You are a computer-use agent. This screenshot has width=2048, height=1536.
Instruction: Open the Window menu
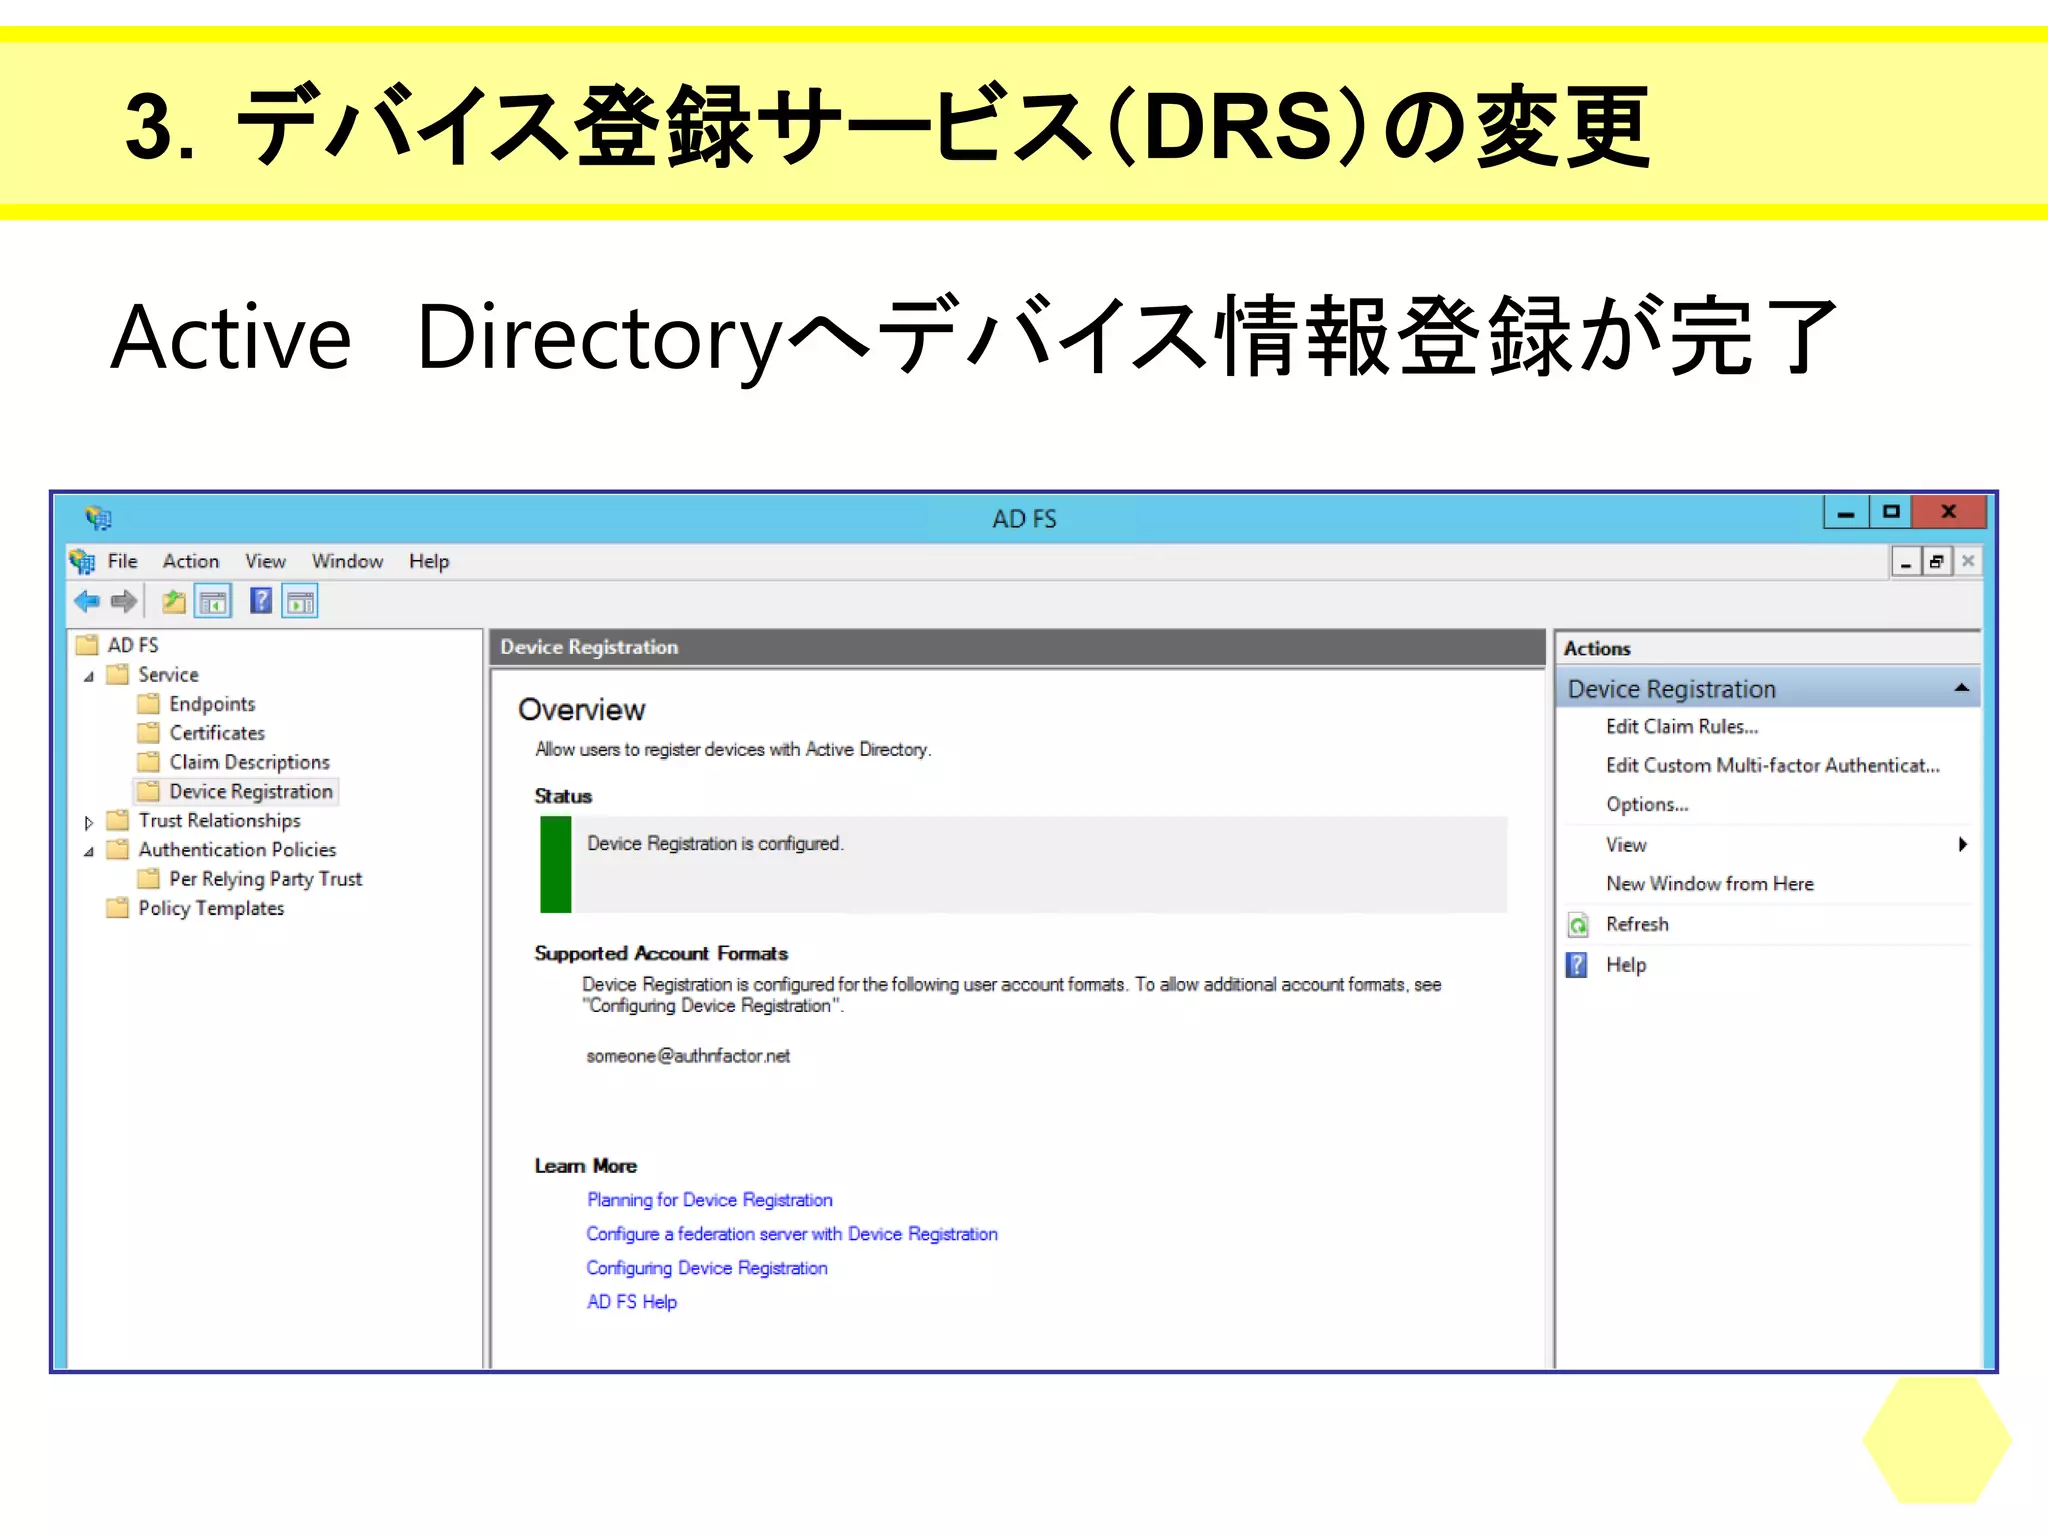(x=347, y=561)
